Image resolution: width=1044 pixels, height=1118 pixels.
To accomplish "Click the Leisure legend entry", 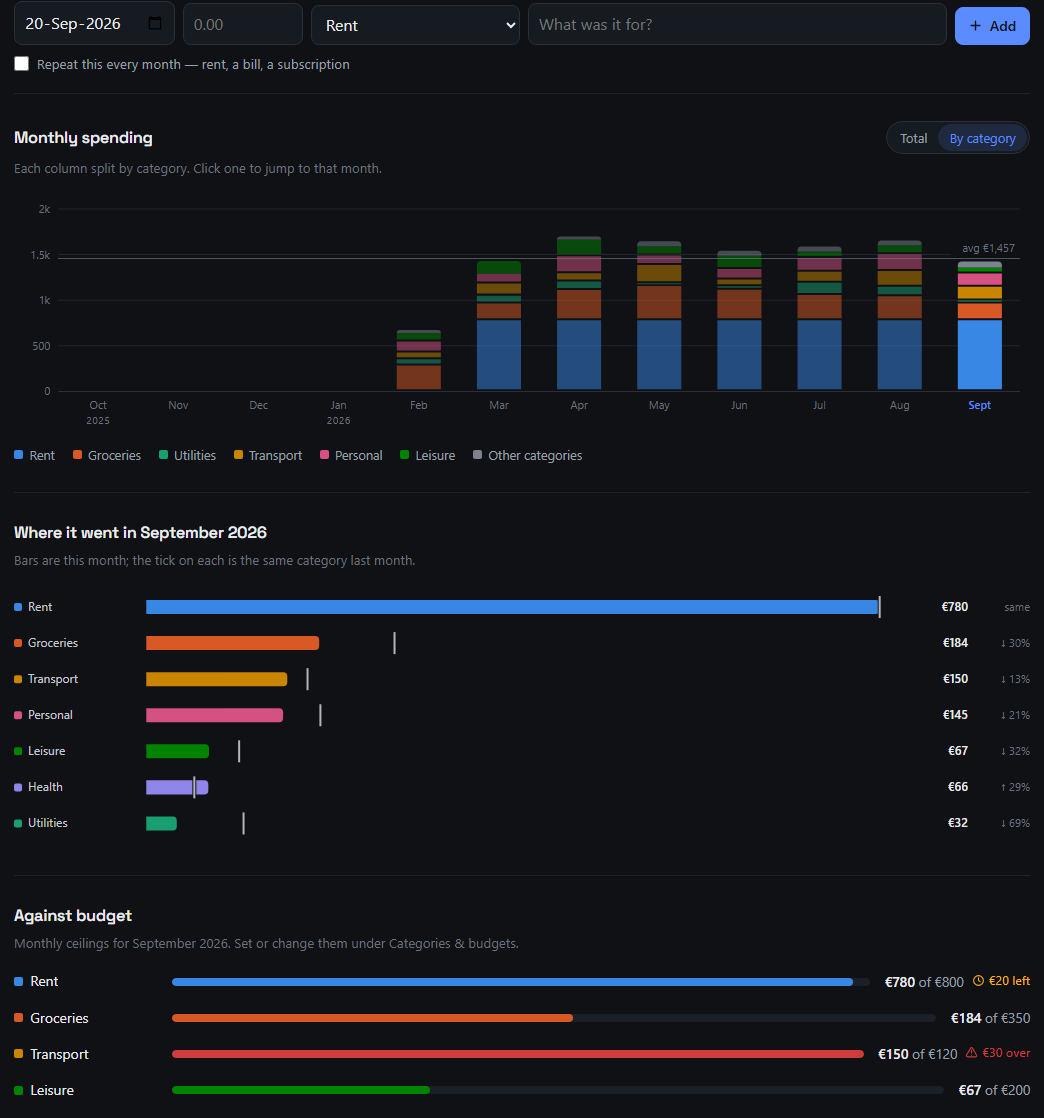I will point(427,455).
